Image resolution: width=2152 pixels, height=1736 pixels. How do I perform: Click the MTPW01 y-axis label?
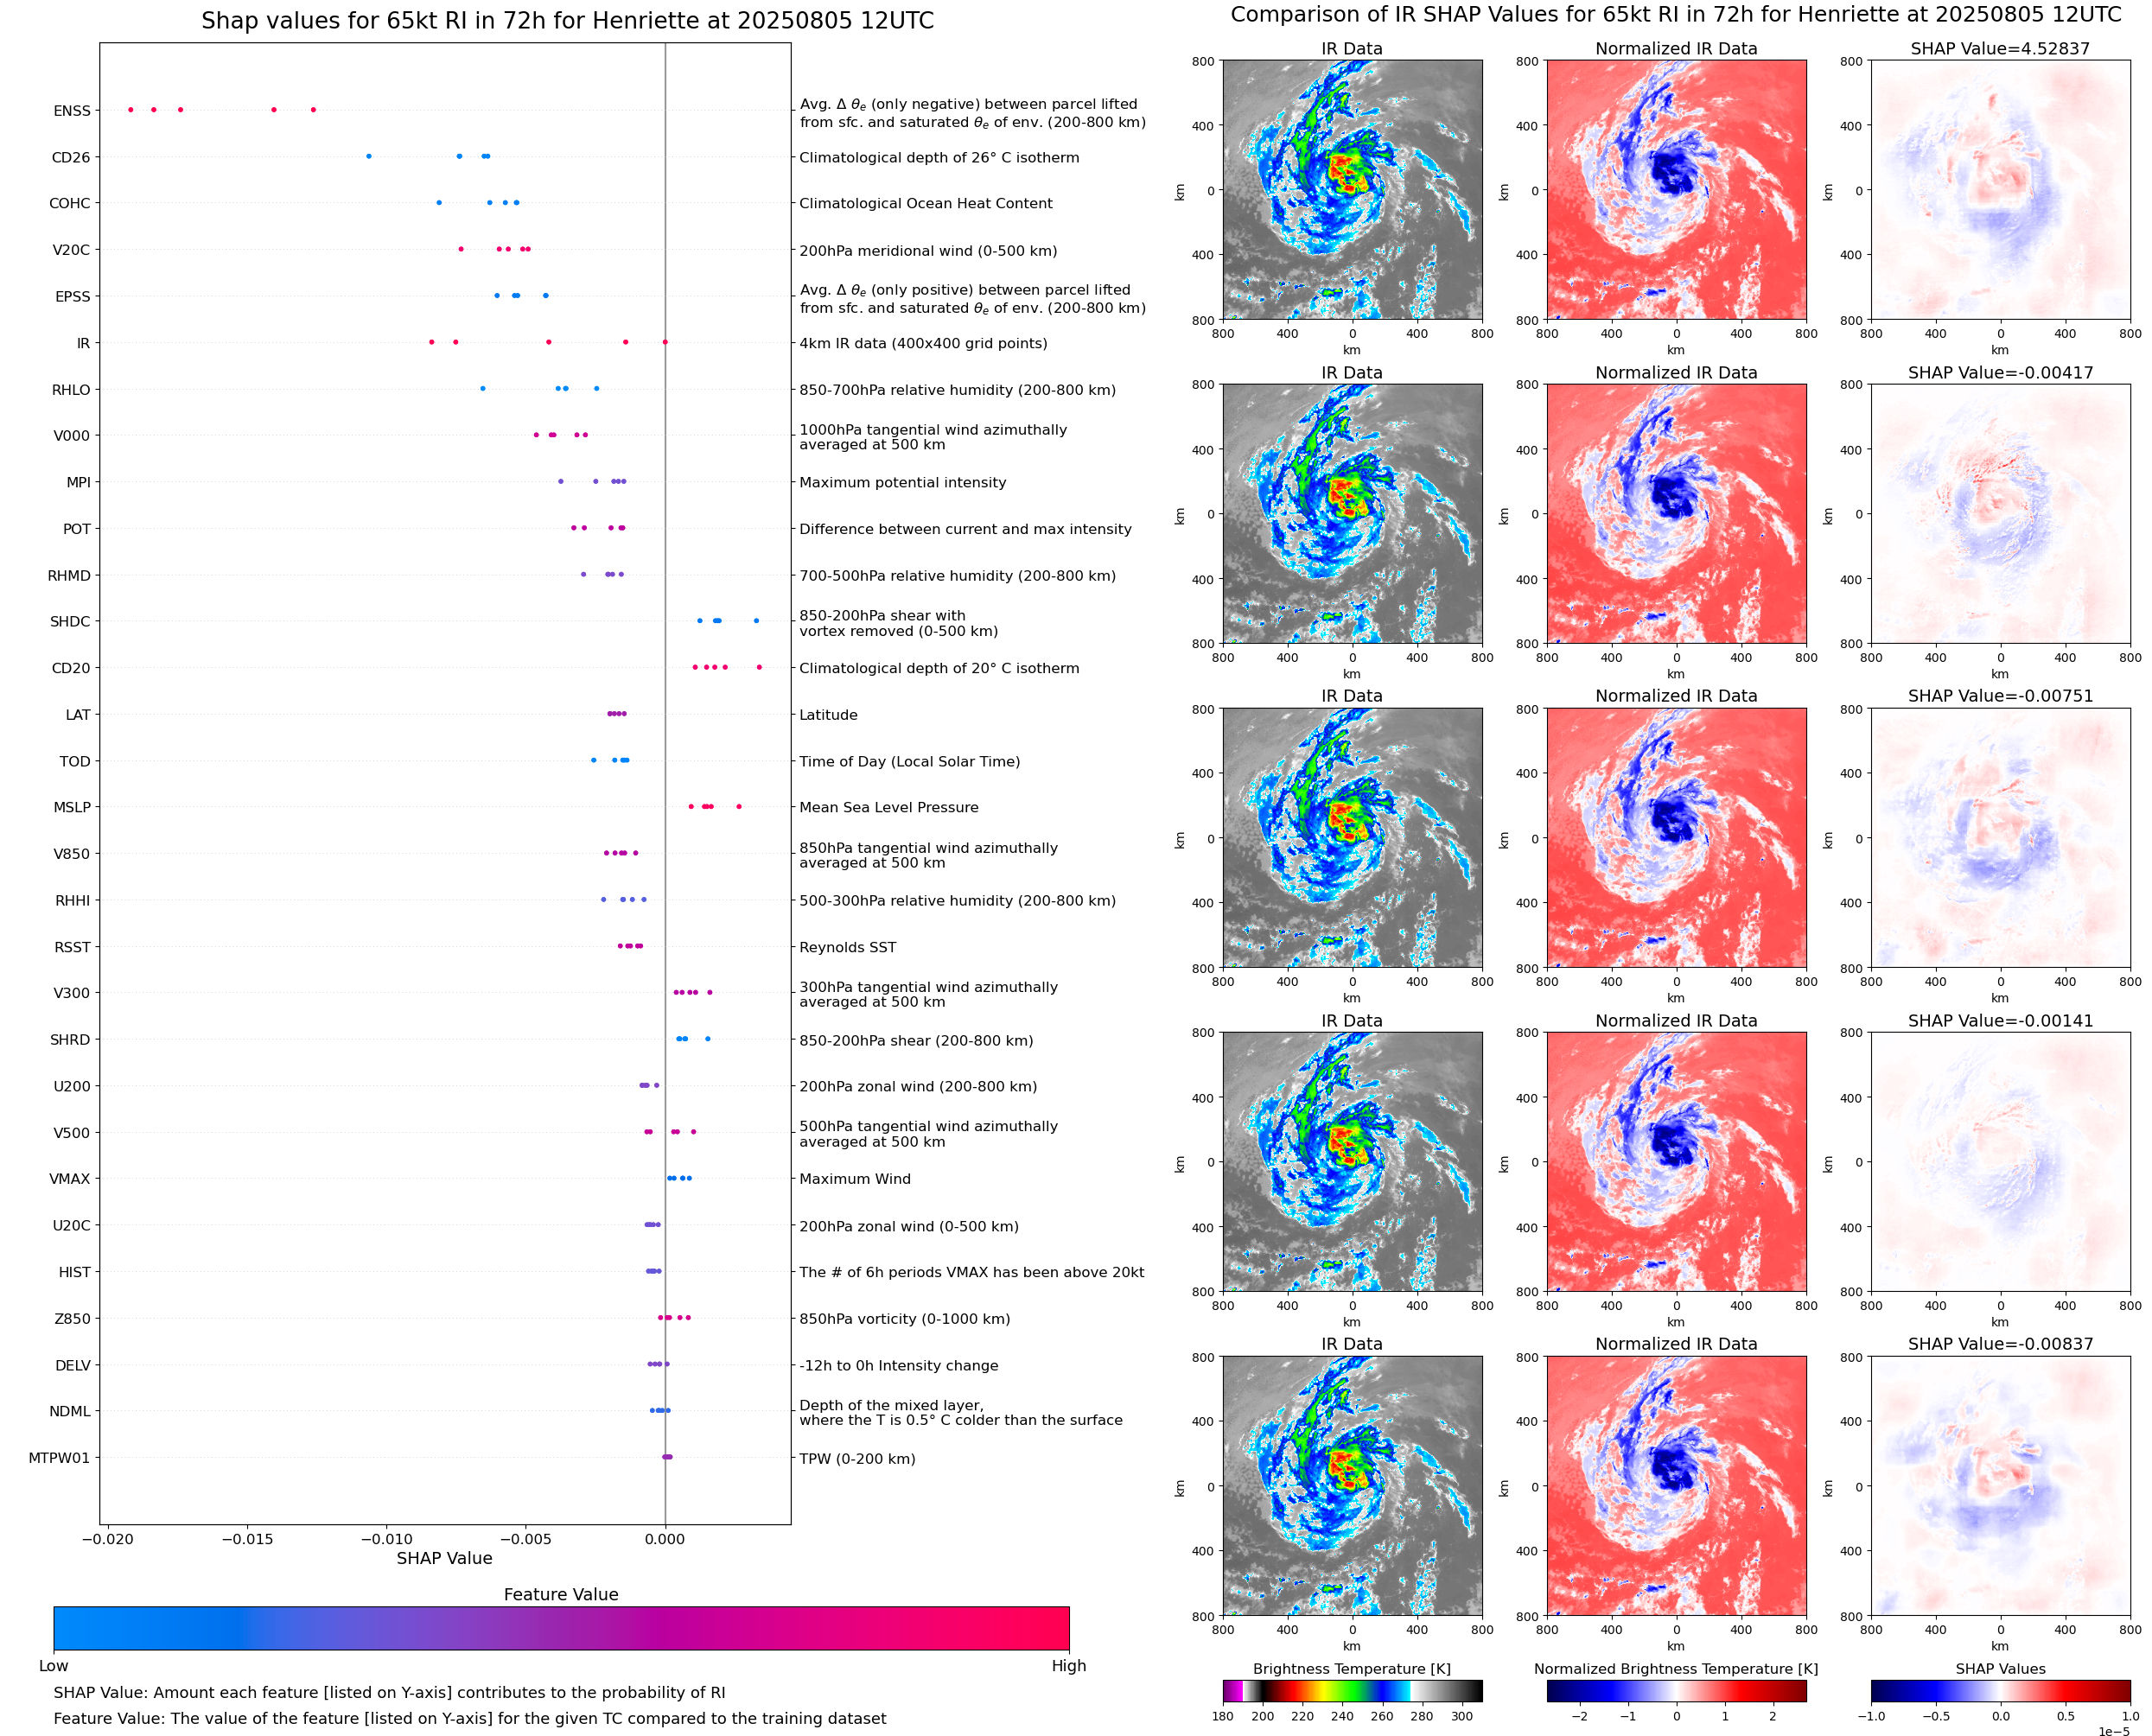click(x=59, y=1458)
